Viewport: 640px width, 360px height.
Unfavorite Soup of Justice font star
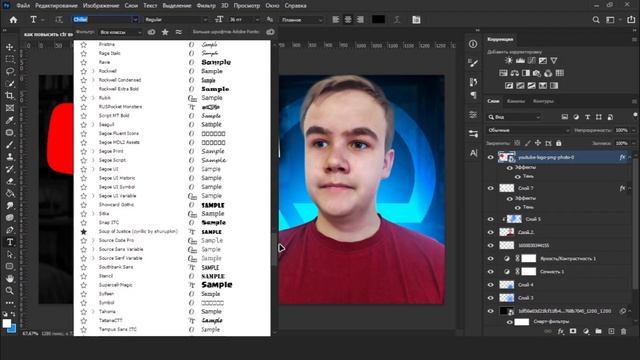pos(84,231)
